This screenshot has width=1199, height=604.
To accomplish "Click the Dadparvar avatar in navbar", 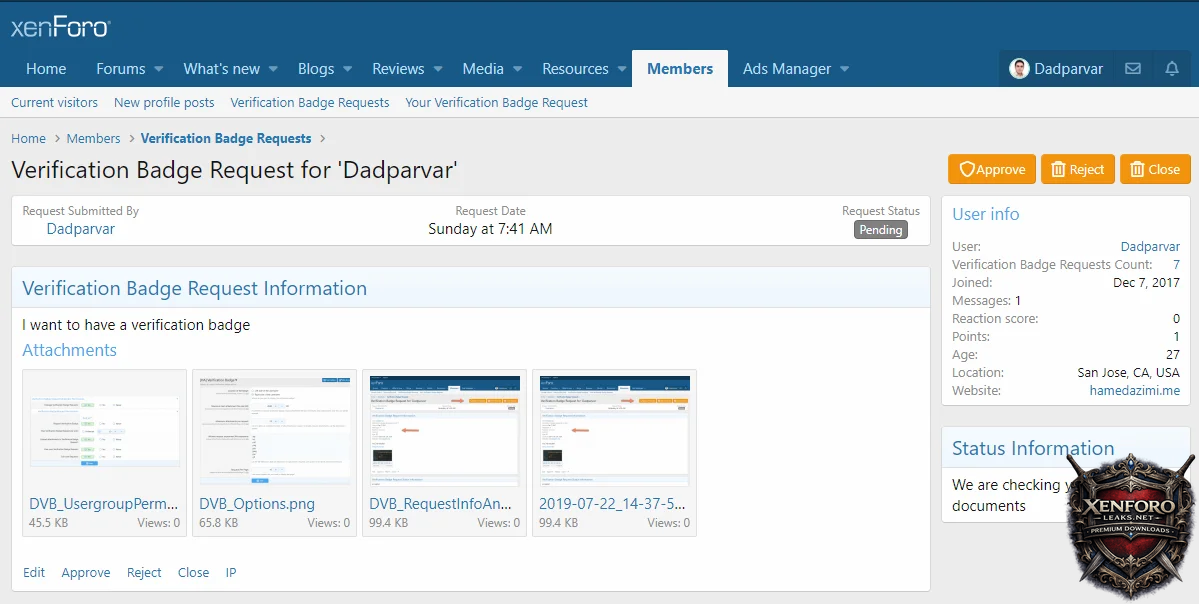I will (x=1019, y=69).
